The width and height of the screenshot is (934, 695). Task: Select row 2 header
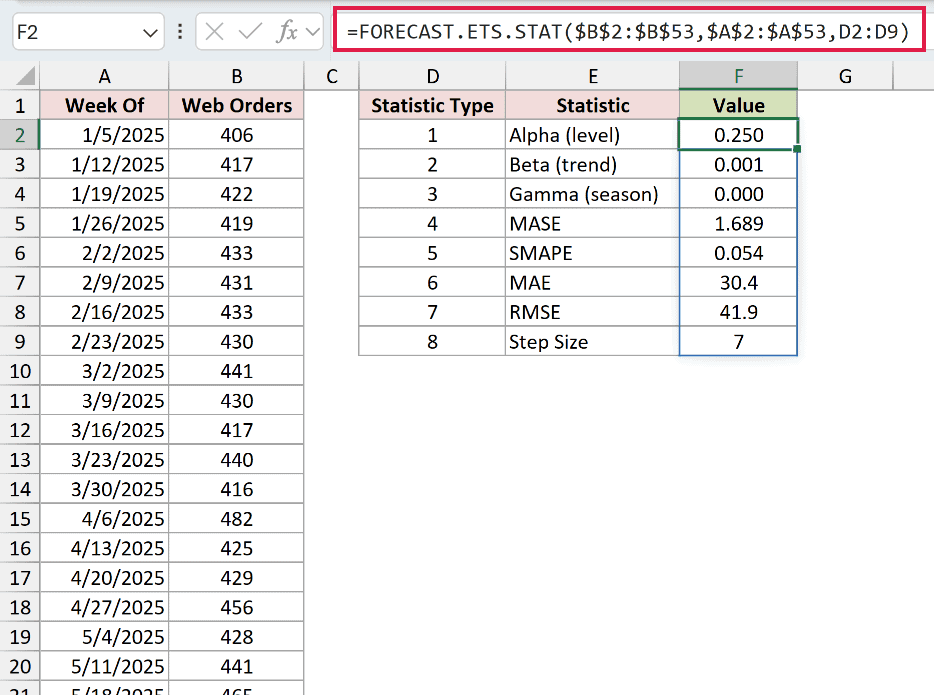click(x=20, y=135)
